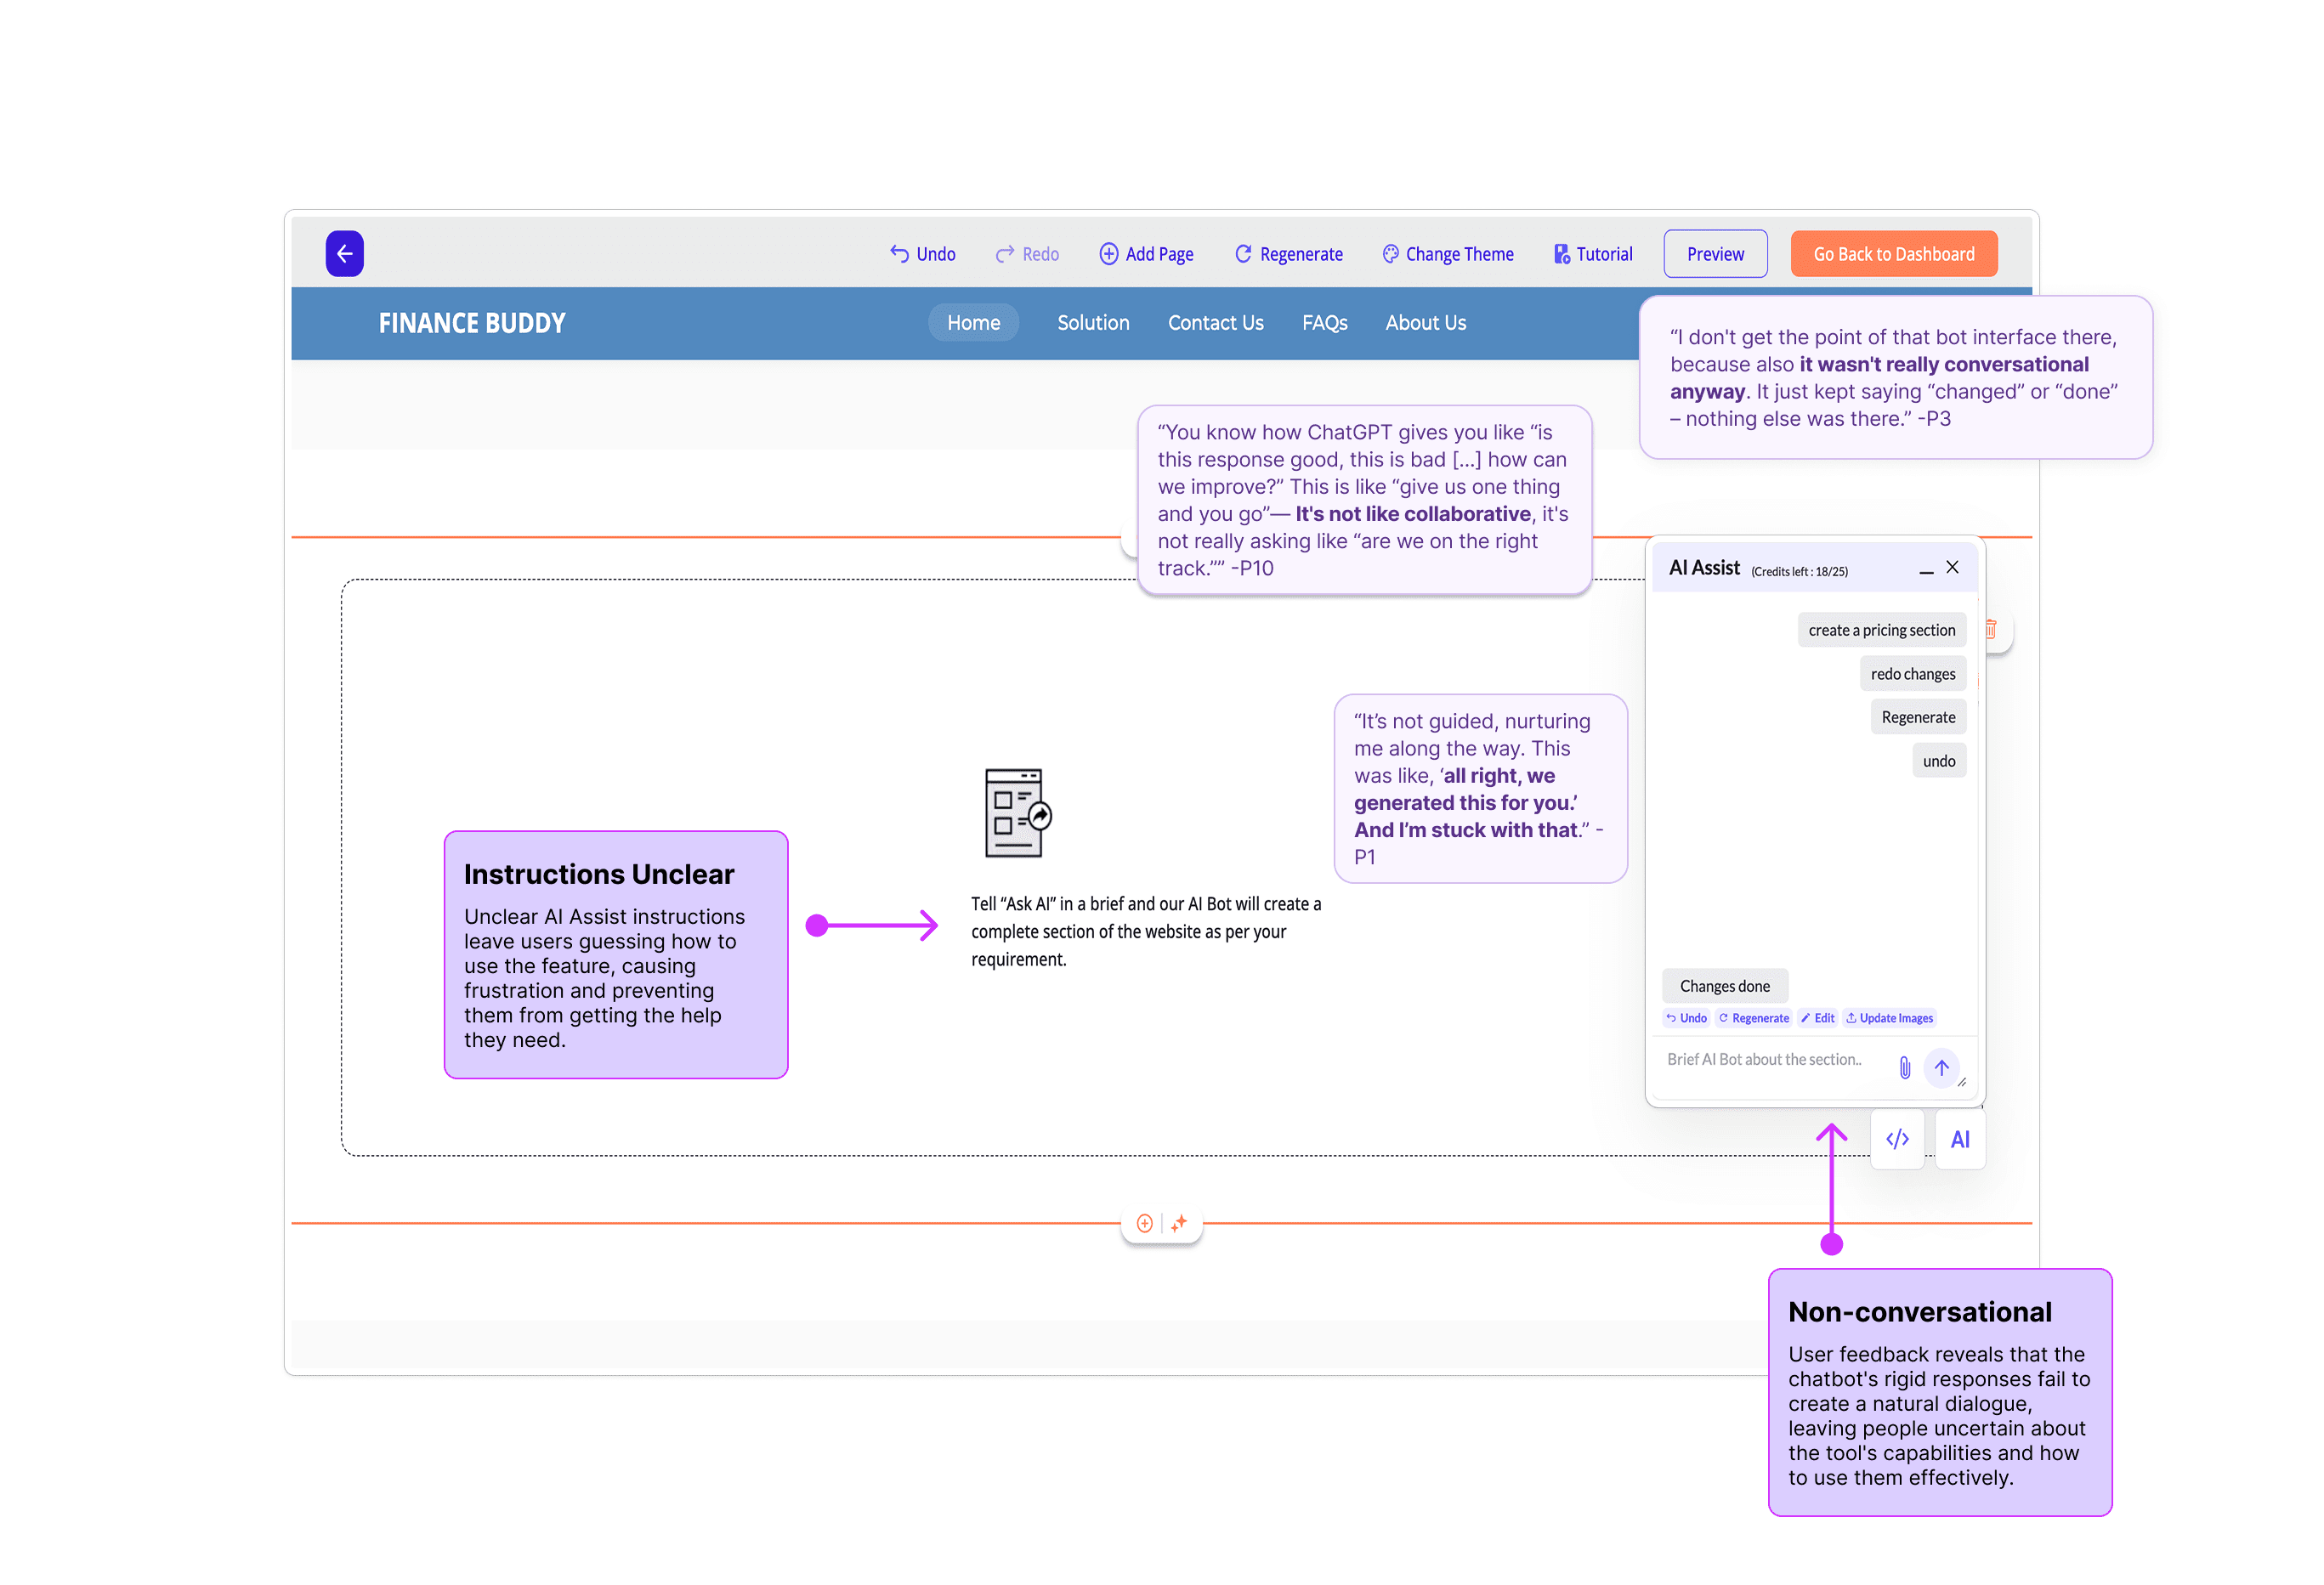Select the Home navigation tab
This screenshot has width=2324, height=1585.
point(973,323)
